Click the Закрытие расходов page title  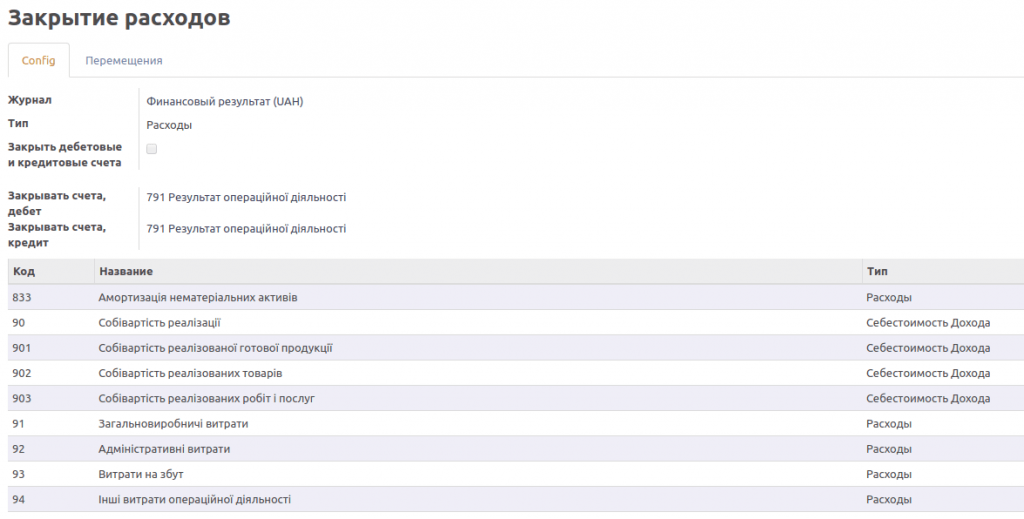point(119,18)
